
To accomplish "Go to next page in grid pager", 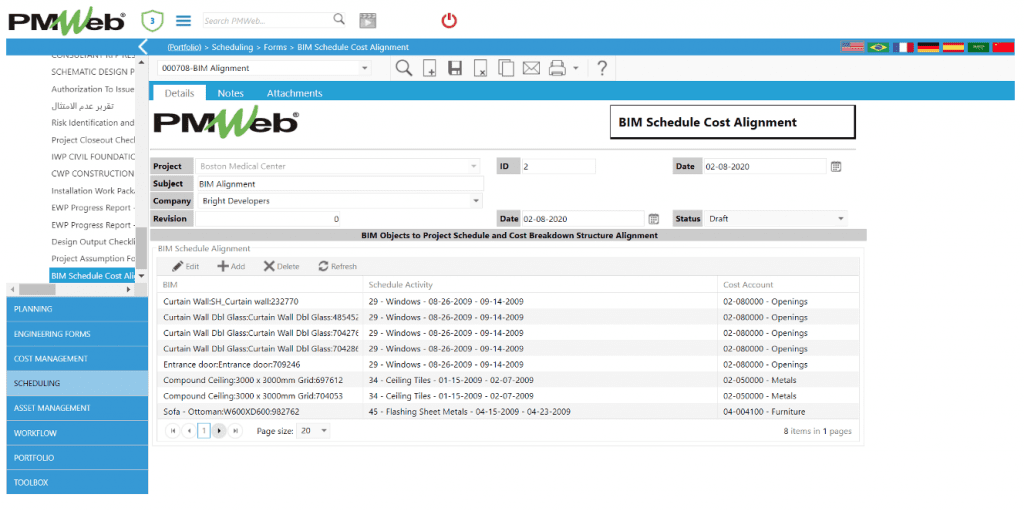I will 219,431.
